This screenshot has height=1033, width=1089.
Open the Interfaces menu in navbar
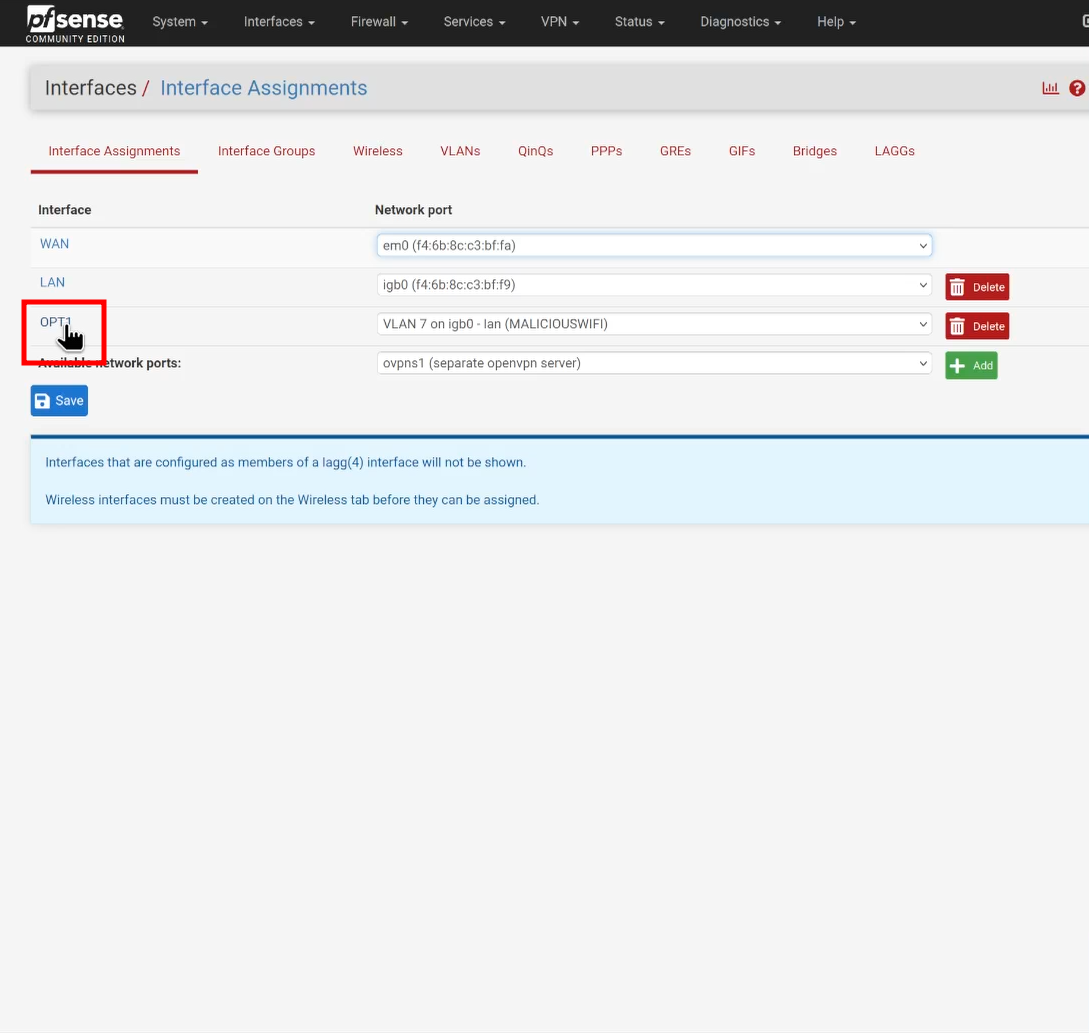tap(279, 22)
